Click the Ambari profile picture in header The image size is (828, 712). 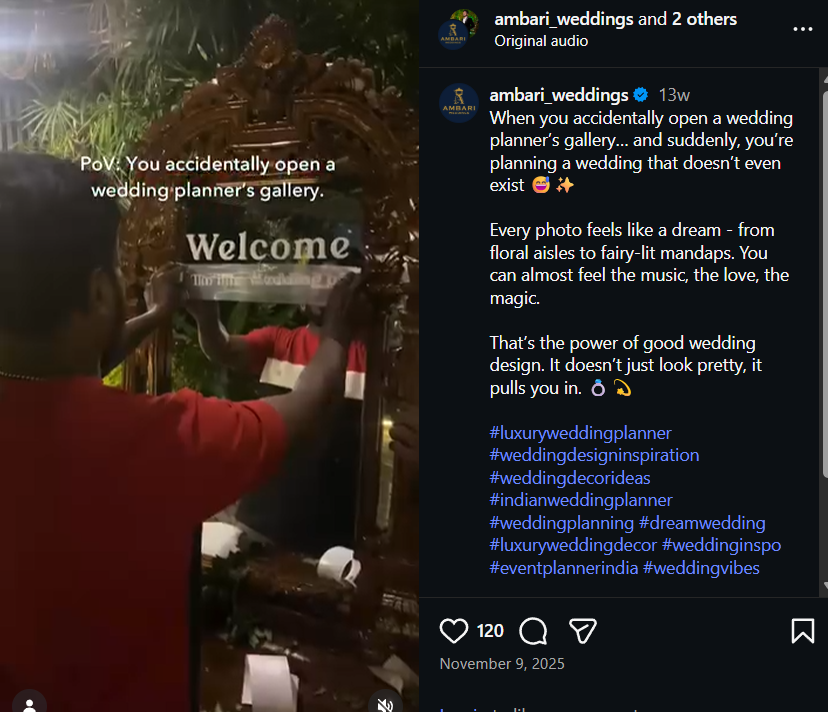pos(455,29)
